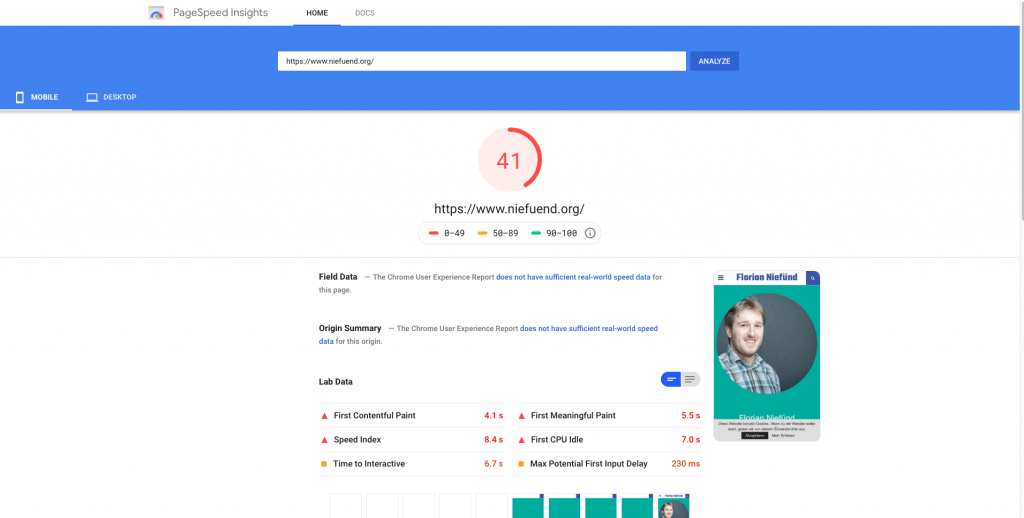Click the 230 ms value
The width and height of the screenshot is (1024, 518).
click(686, 464)
